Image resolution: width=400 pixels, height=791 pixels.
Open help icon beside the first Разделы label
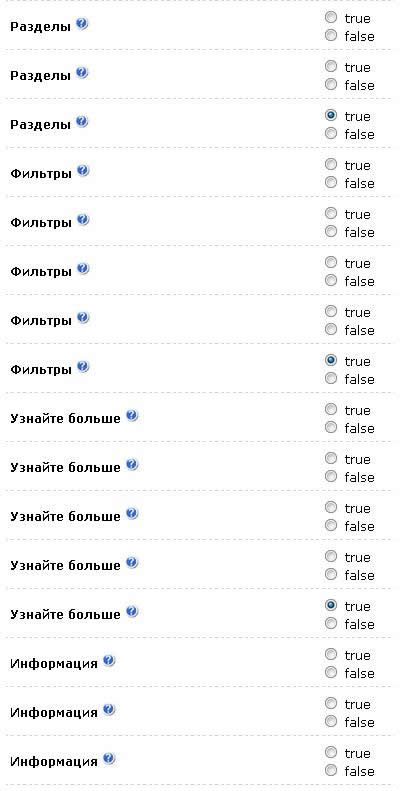coord(82,24)
